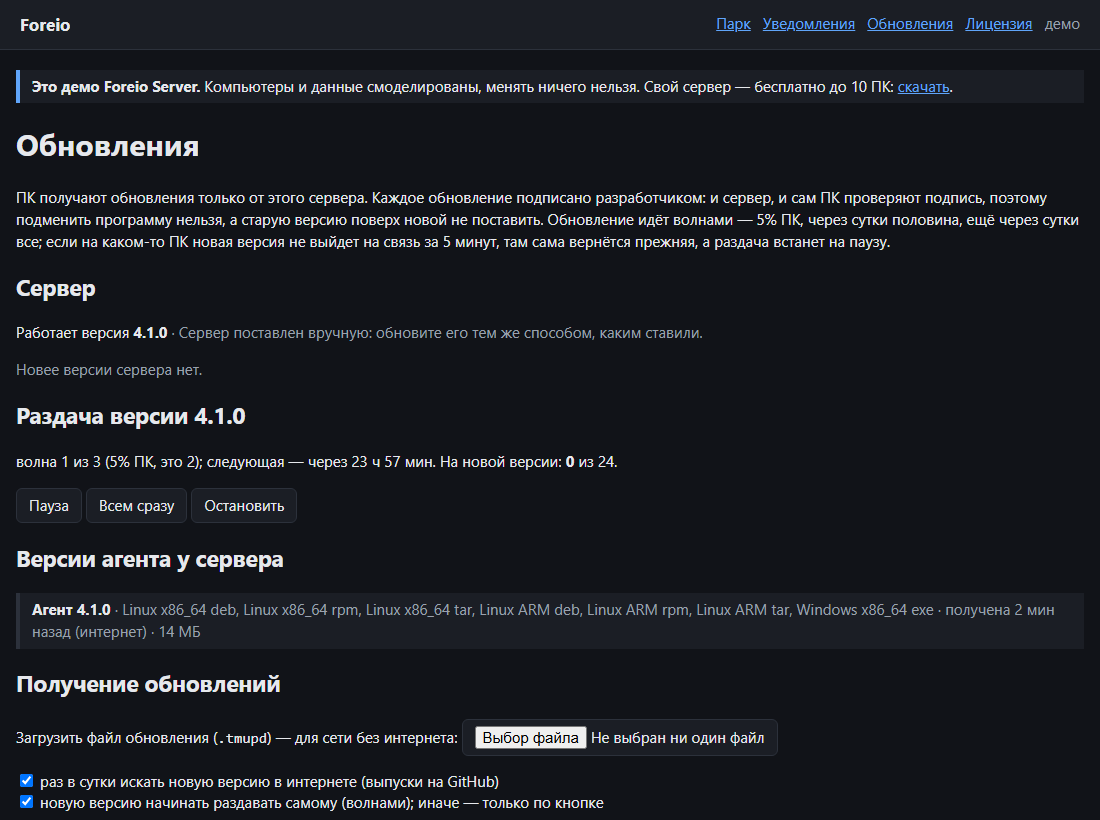Click the Получение обновлений heading
Screen dimensions: 1100x820
[148, 685]
